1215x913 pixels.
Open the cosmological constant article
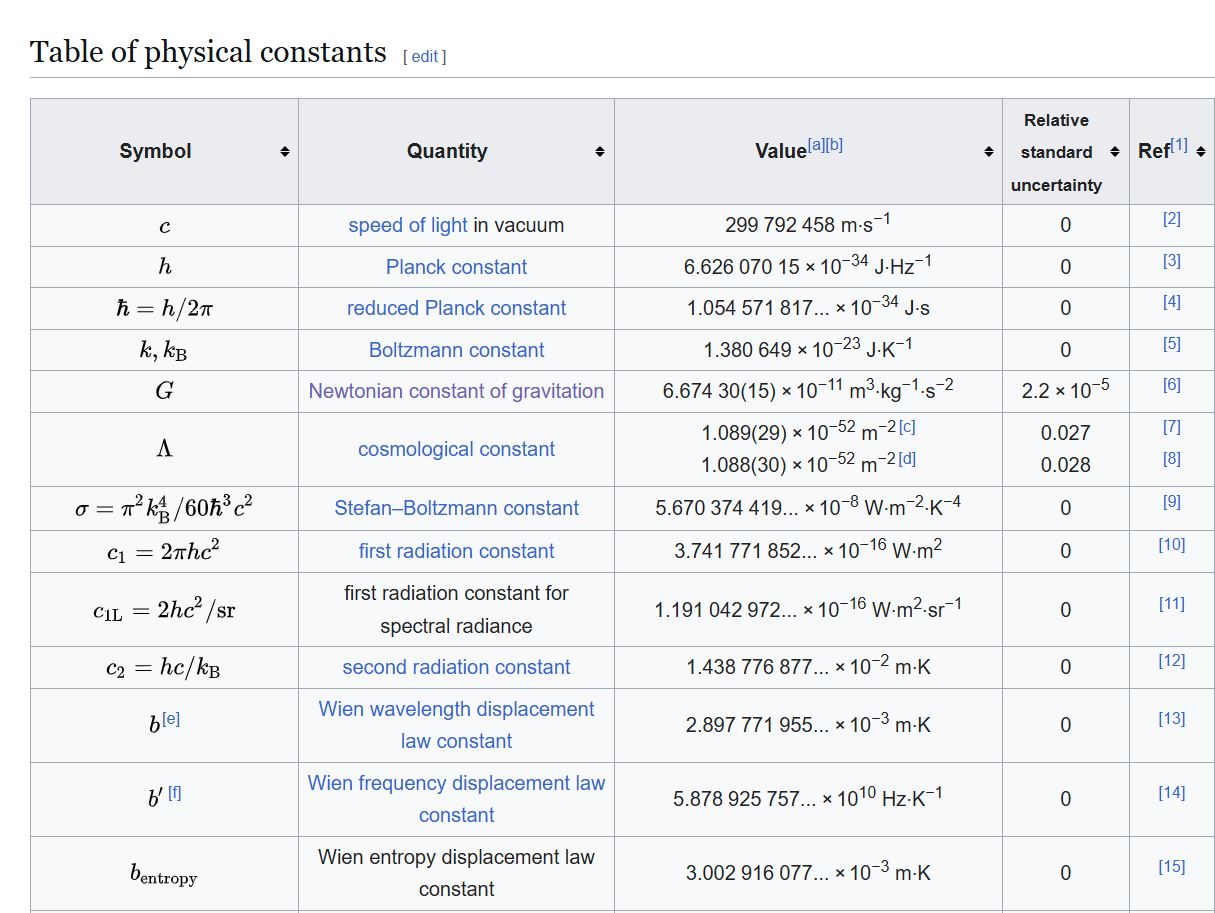coord(456,449)
